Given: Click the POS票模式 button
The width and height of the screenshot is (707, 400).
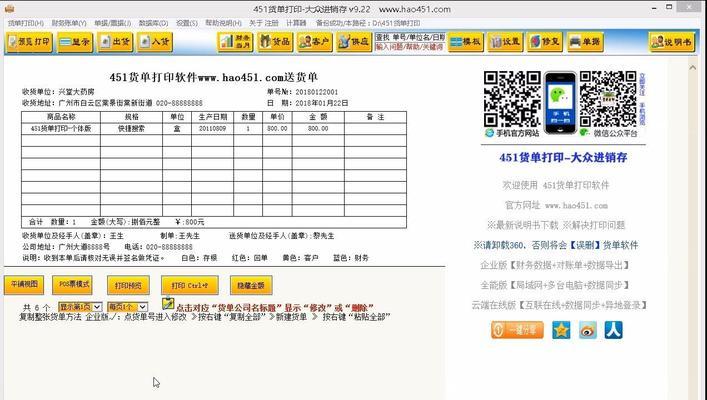Looking at the screenshot, I should pyautogui.click(x=72, y=285).
